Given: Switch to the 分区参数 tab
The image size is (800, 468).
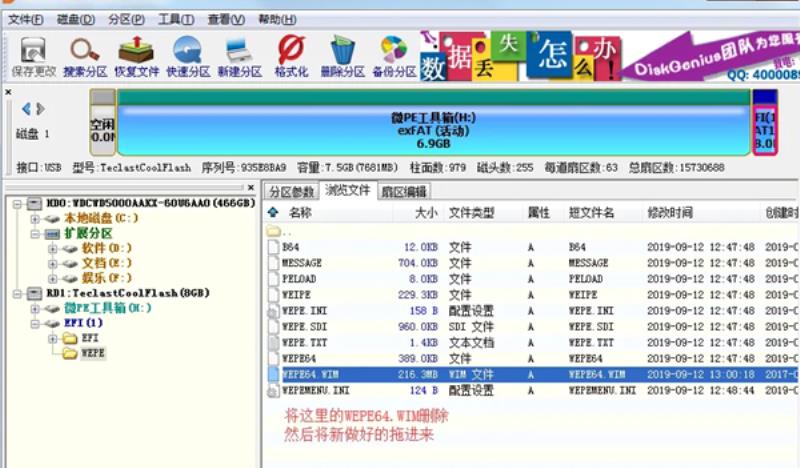Looking at the screenshot, I should (292, 192).
